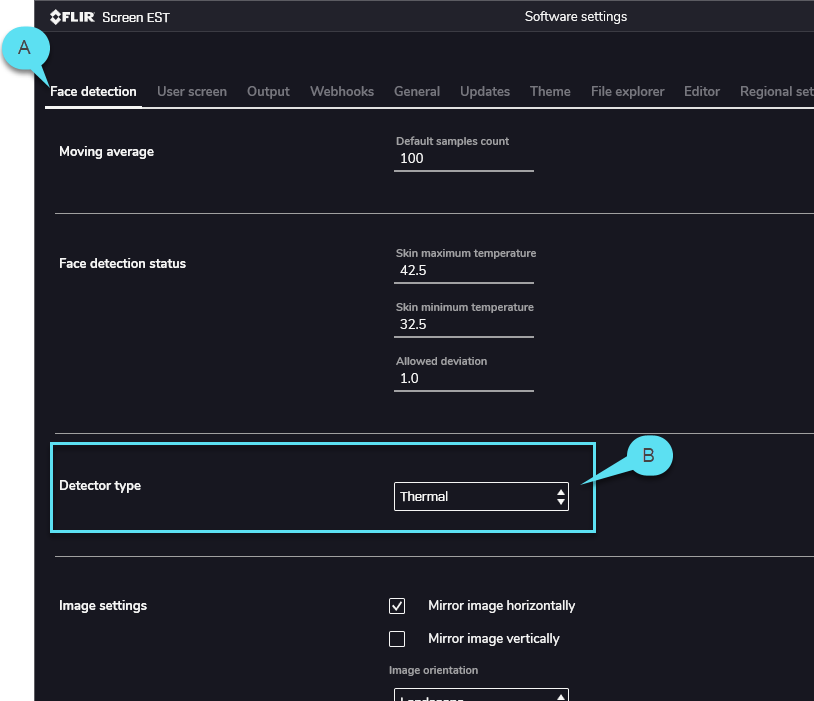The height and width of the screenshot is (701, 814).
Task: Uncheck Mirror image horizontally
Action: 397,606
